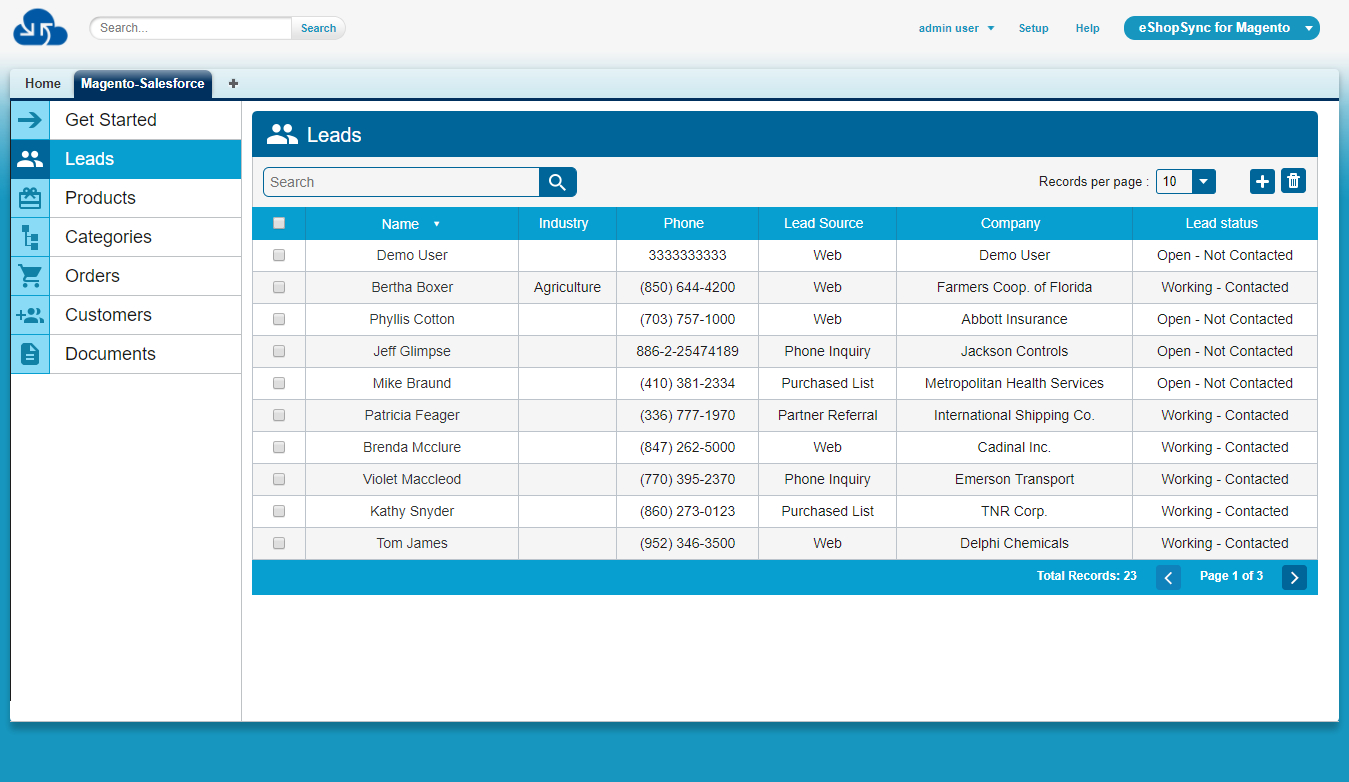Click the Categories hierarchy icon
The width and height of the screenshot is (1349, 782).
(x=30, y=236)
